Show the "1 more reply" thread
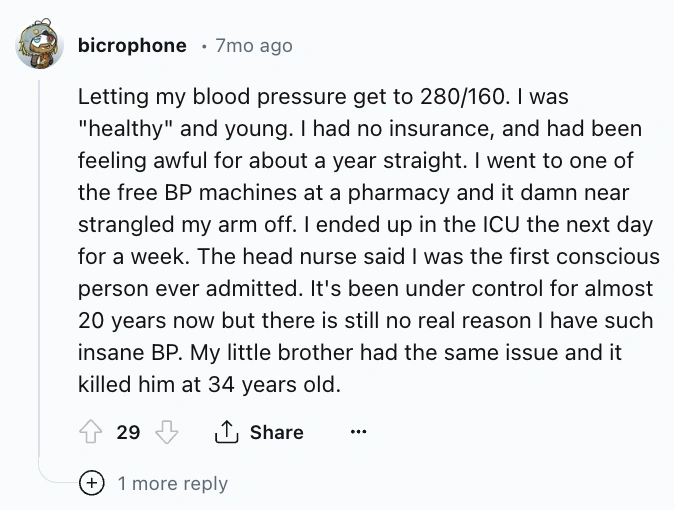Image resolution: width=674 pixels, height=510 pixels. coord(172,484)
